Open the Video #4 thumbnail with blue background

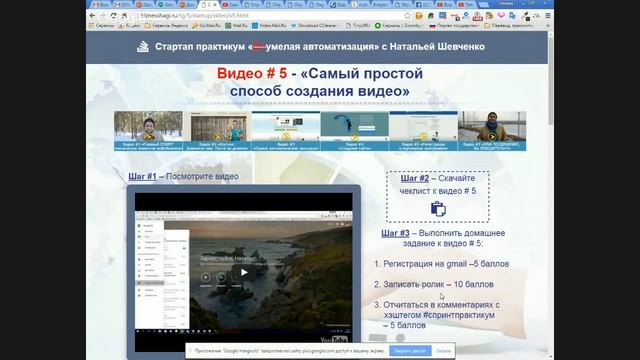click(354, 131)
